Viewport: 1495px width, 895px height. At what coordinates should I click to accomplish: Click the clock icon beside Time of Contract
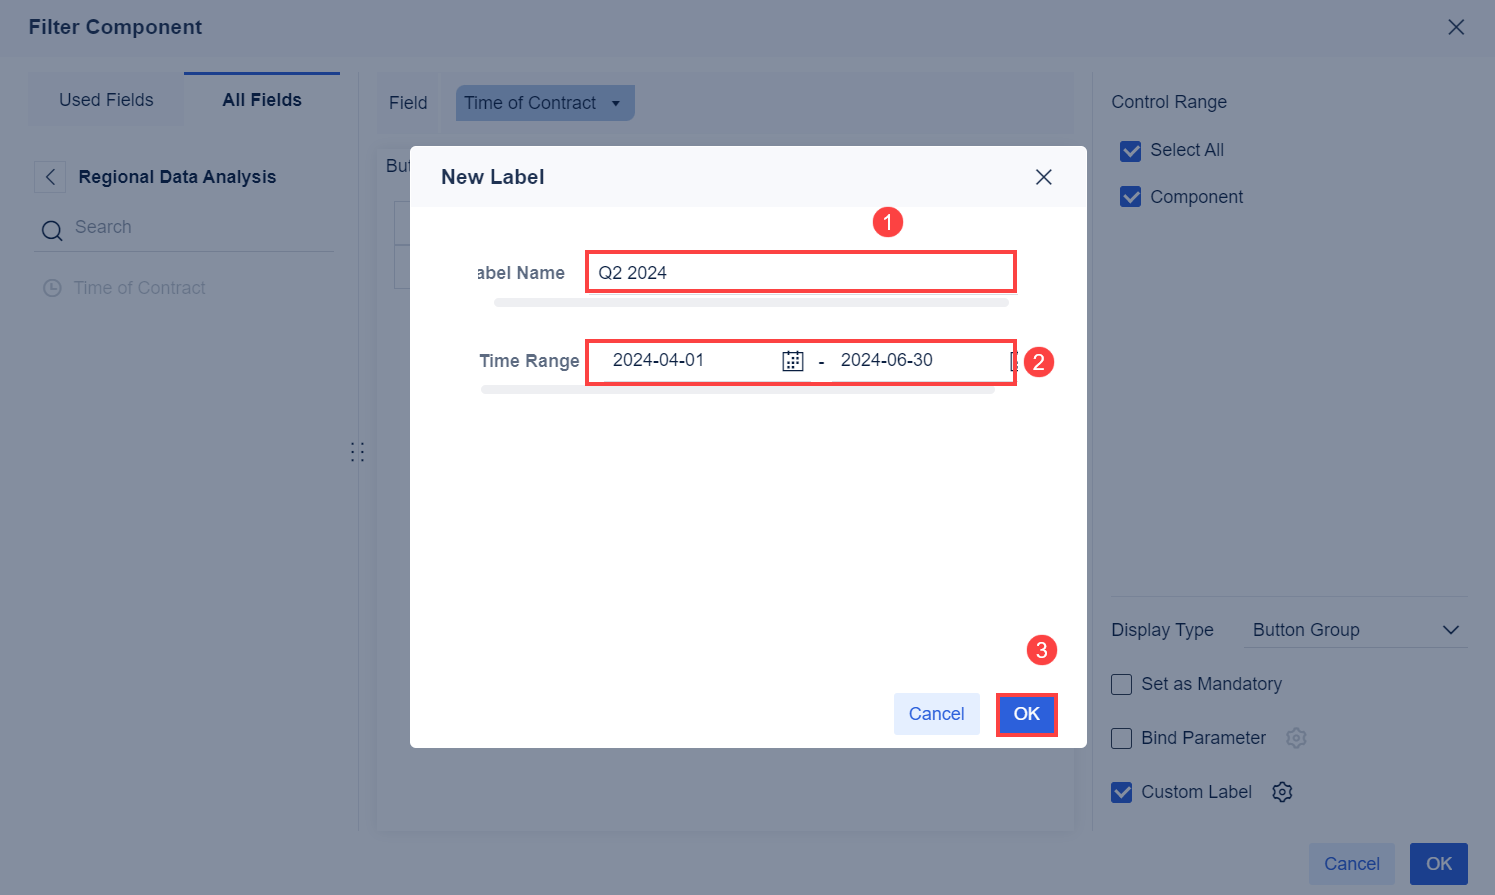tap(52, 288)
